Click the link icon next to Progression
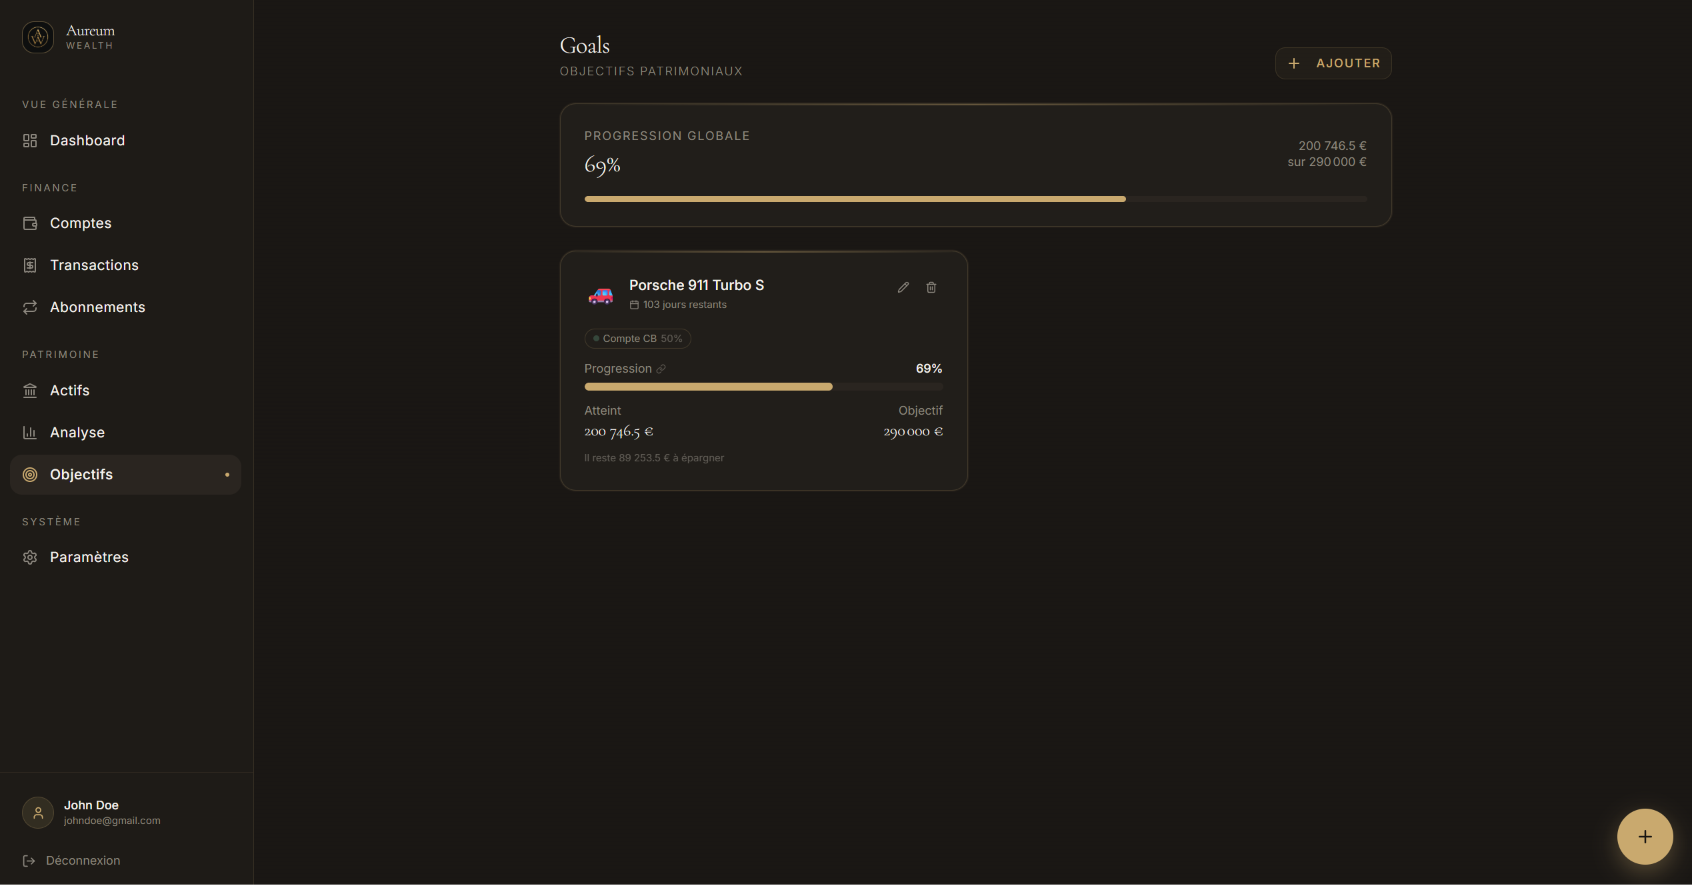Screen dimensions: 1692x885 661,369
